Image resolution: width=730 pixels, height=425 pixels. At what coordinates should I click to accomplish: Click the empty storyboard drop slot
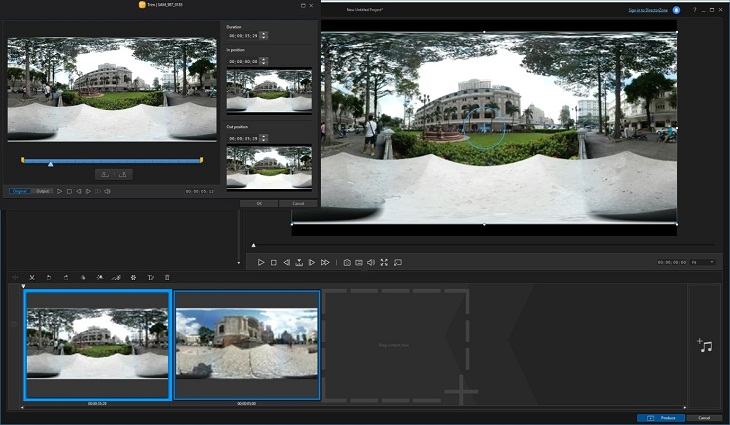point(395,345)
